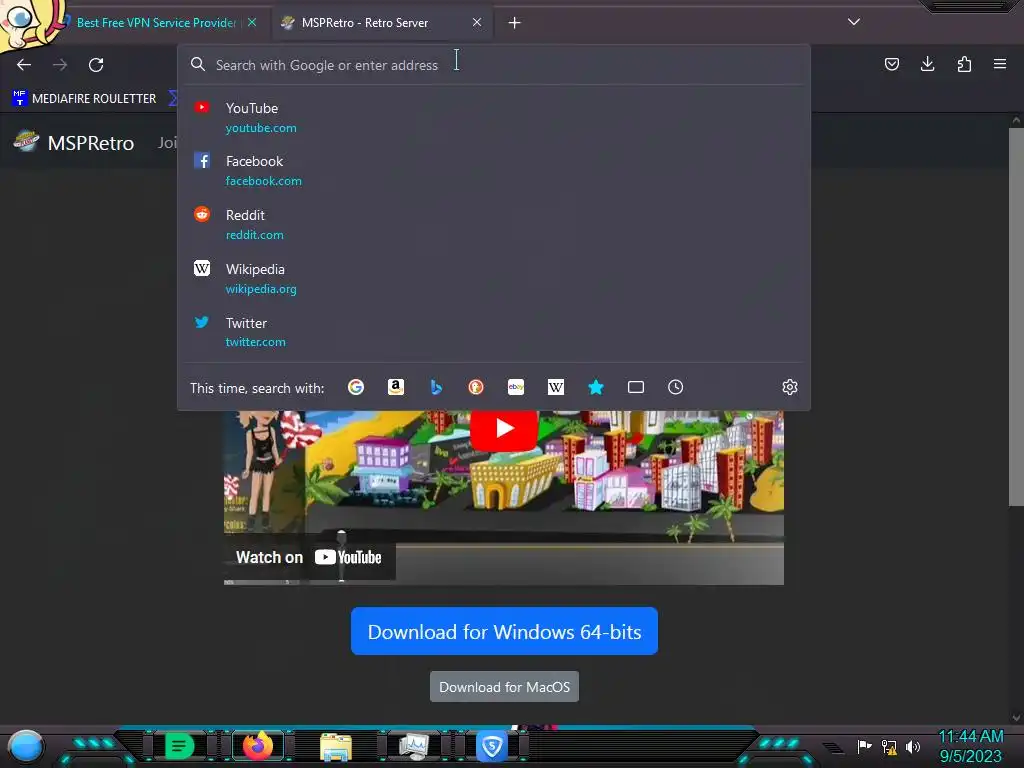Open the Extensions puzzle icon

(964, 64)
